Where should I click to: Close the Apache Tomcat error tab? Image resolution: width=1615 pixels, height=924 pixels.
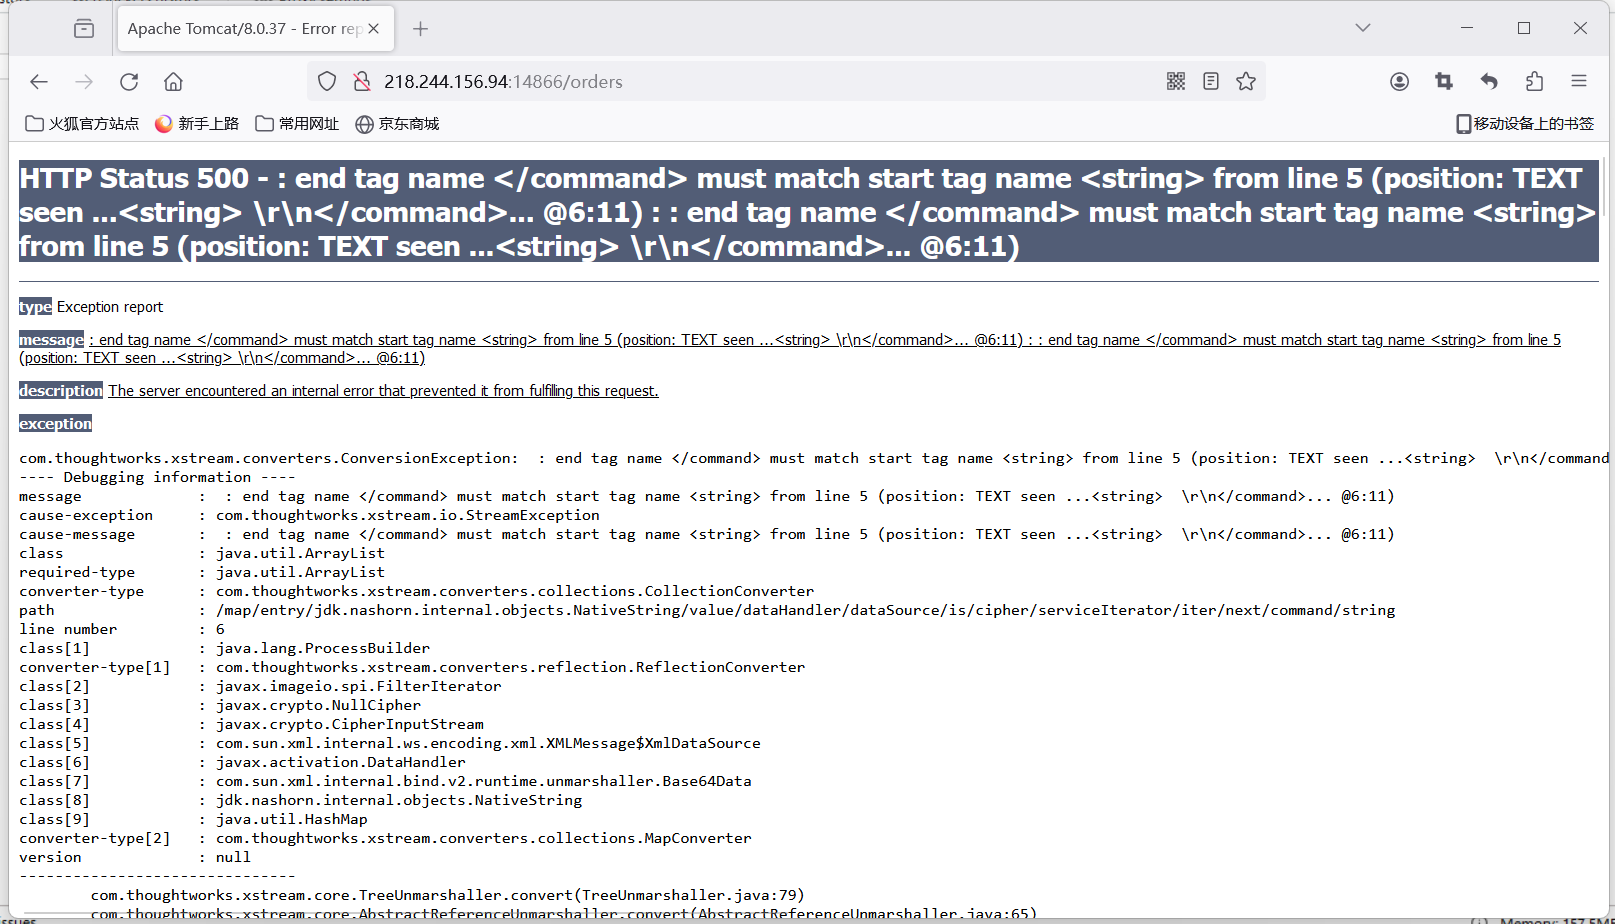[374, 29]
